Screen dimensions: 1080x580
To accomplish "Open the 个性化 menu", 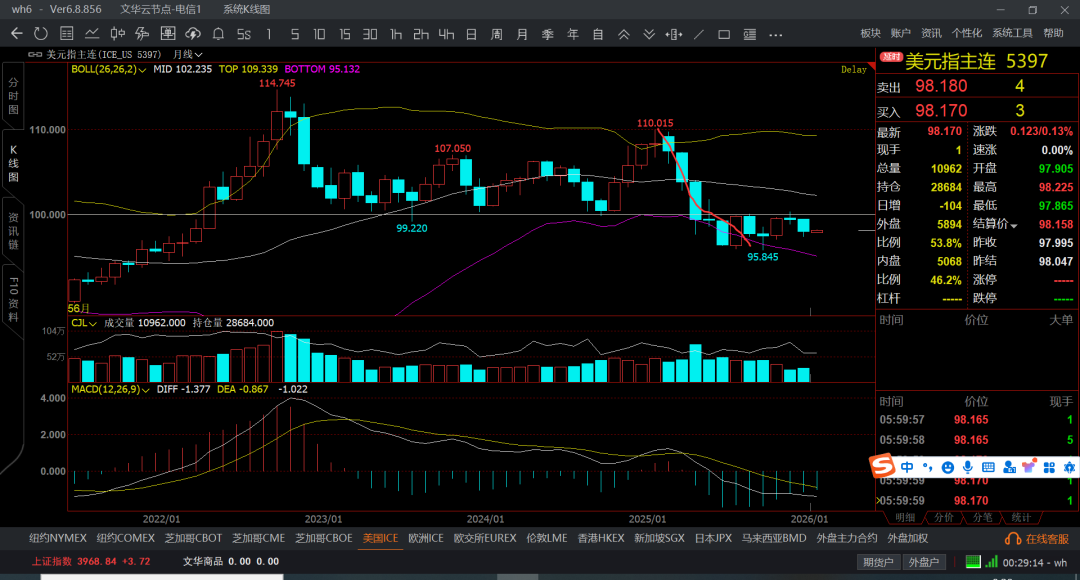I will click(x=966, y=33).
